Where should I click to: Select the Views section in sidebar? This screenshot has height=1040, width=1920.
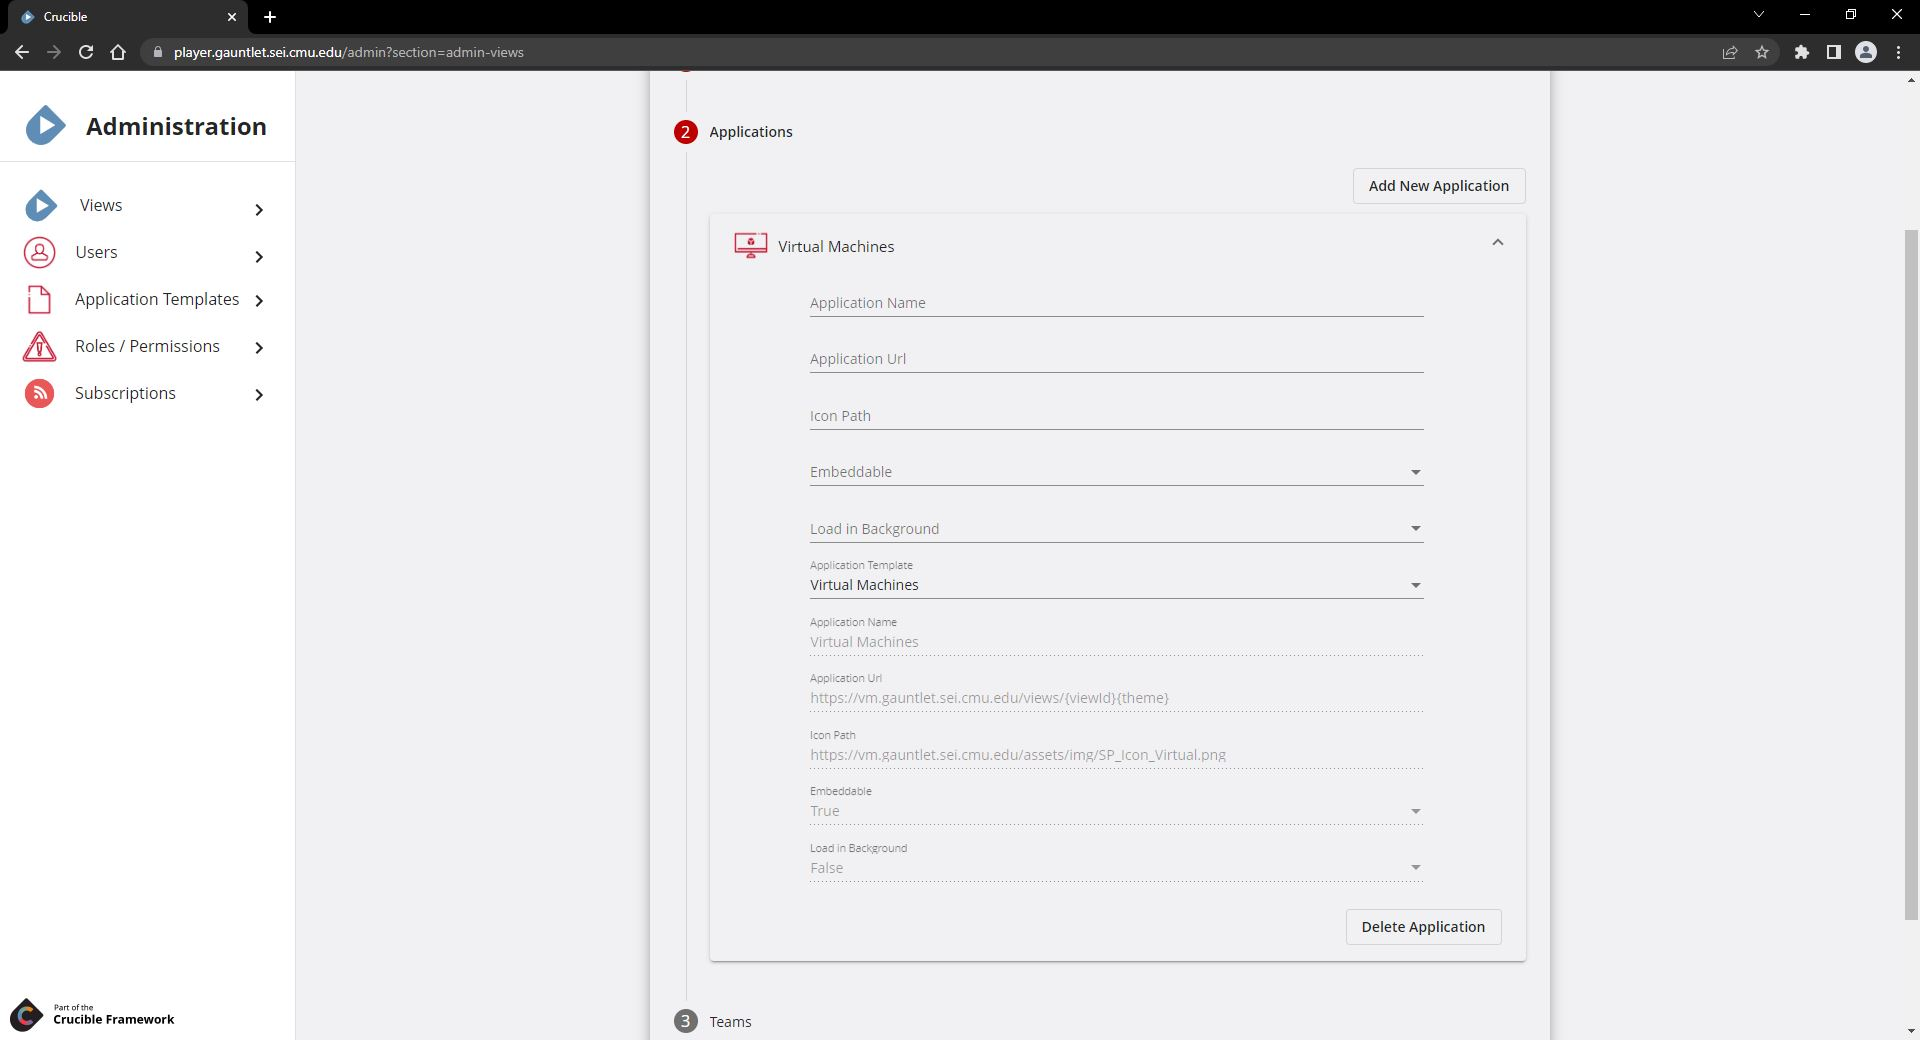tap(101, 205)
